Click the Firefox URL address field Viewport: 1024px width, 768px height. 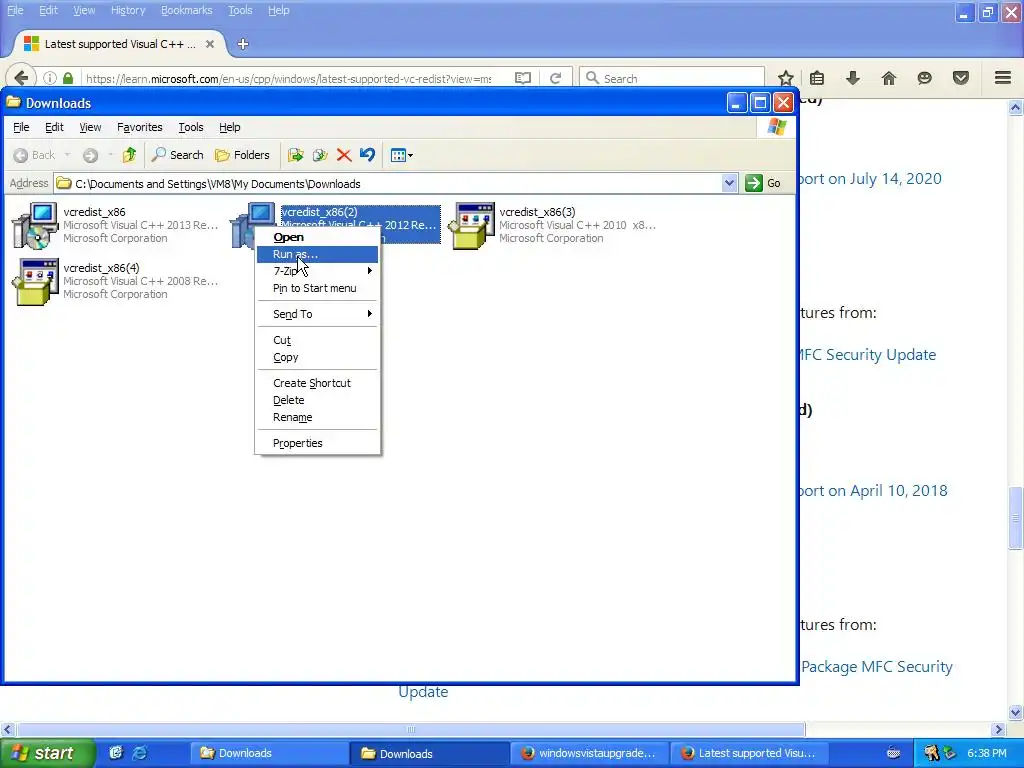point(288,78)
